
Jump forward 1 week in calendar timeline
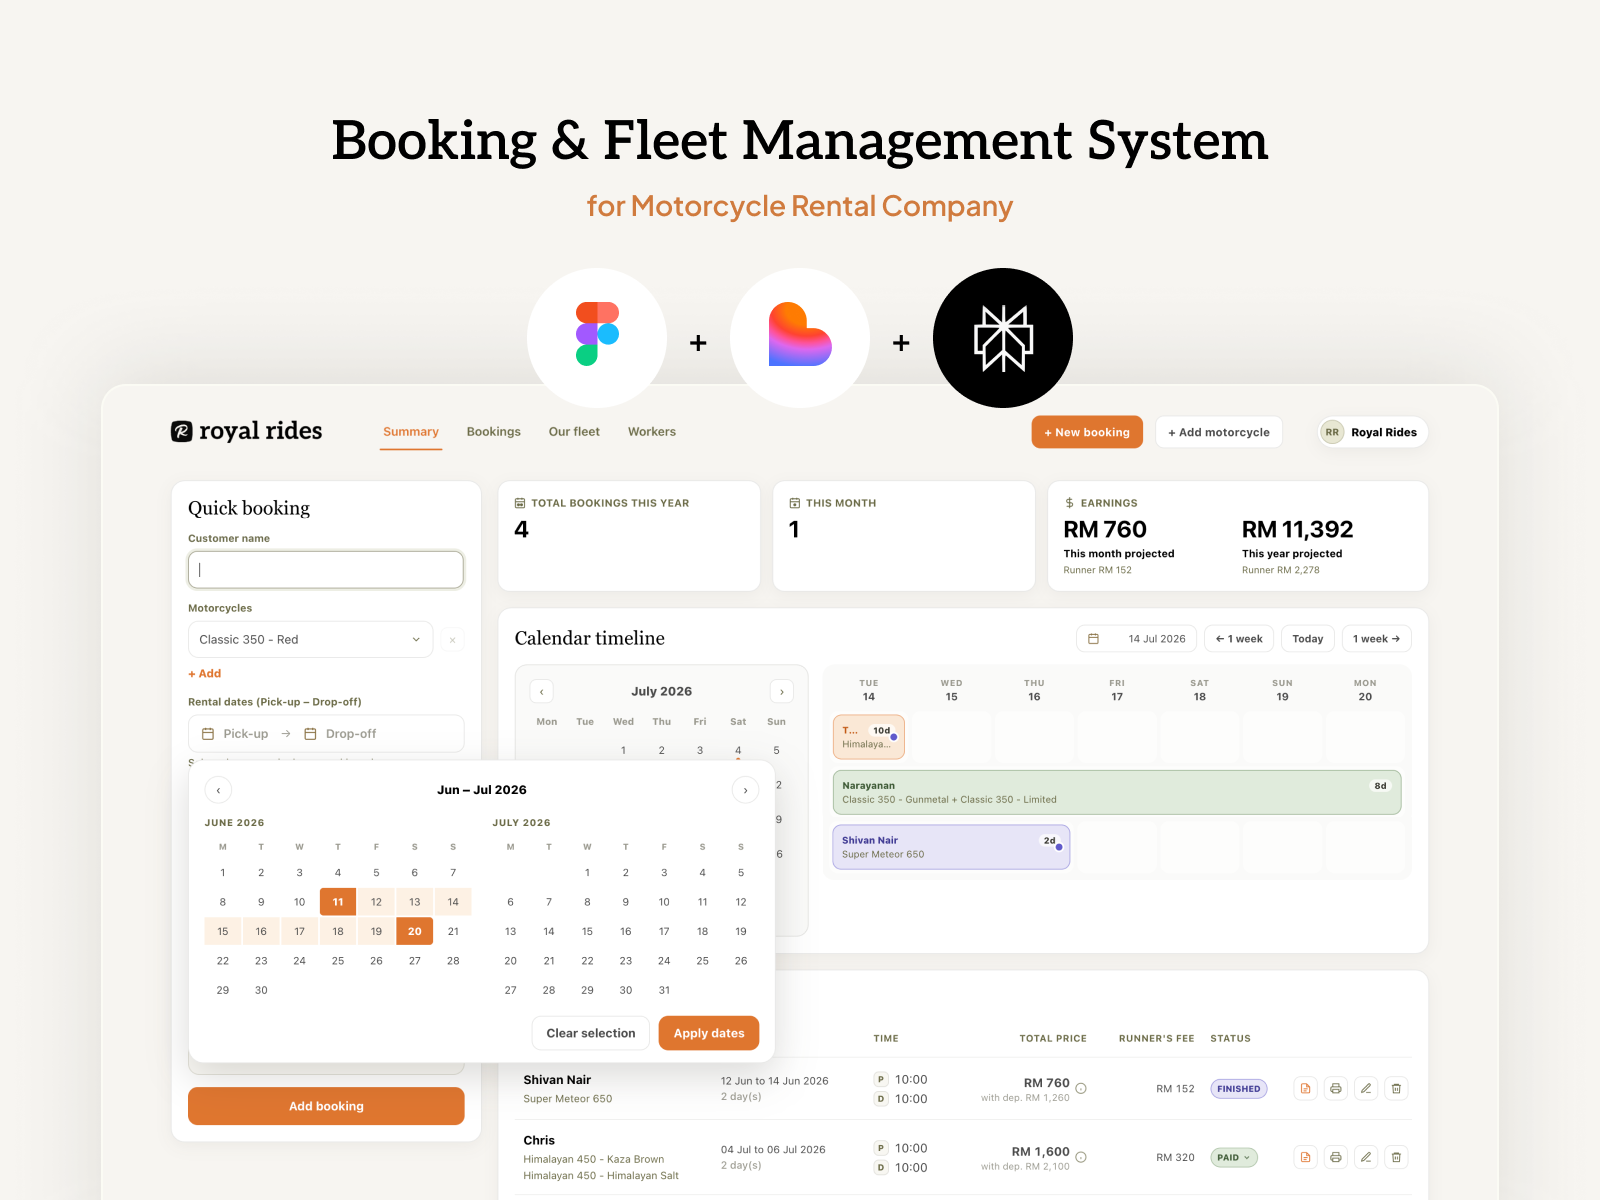(1376, 639)
